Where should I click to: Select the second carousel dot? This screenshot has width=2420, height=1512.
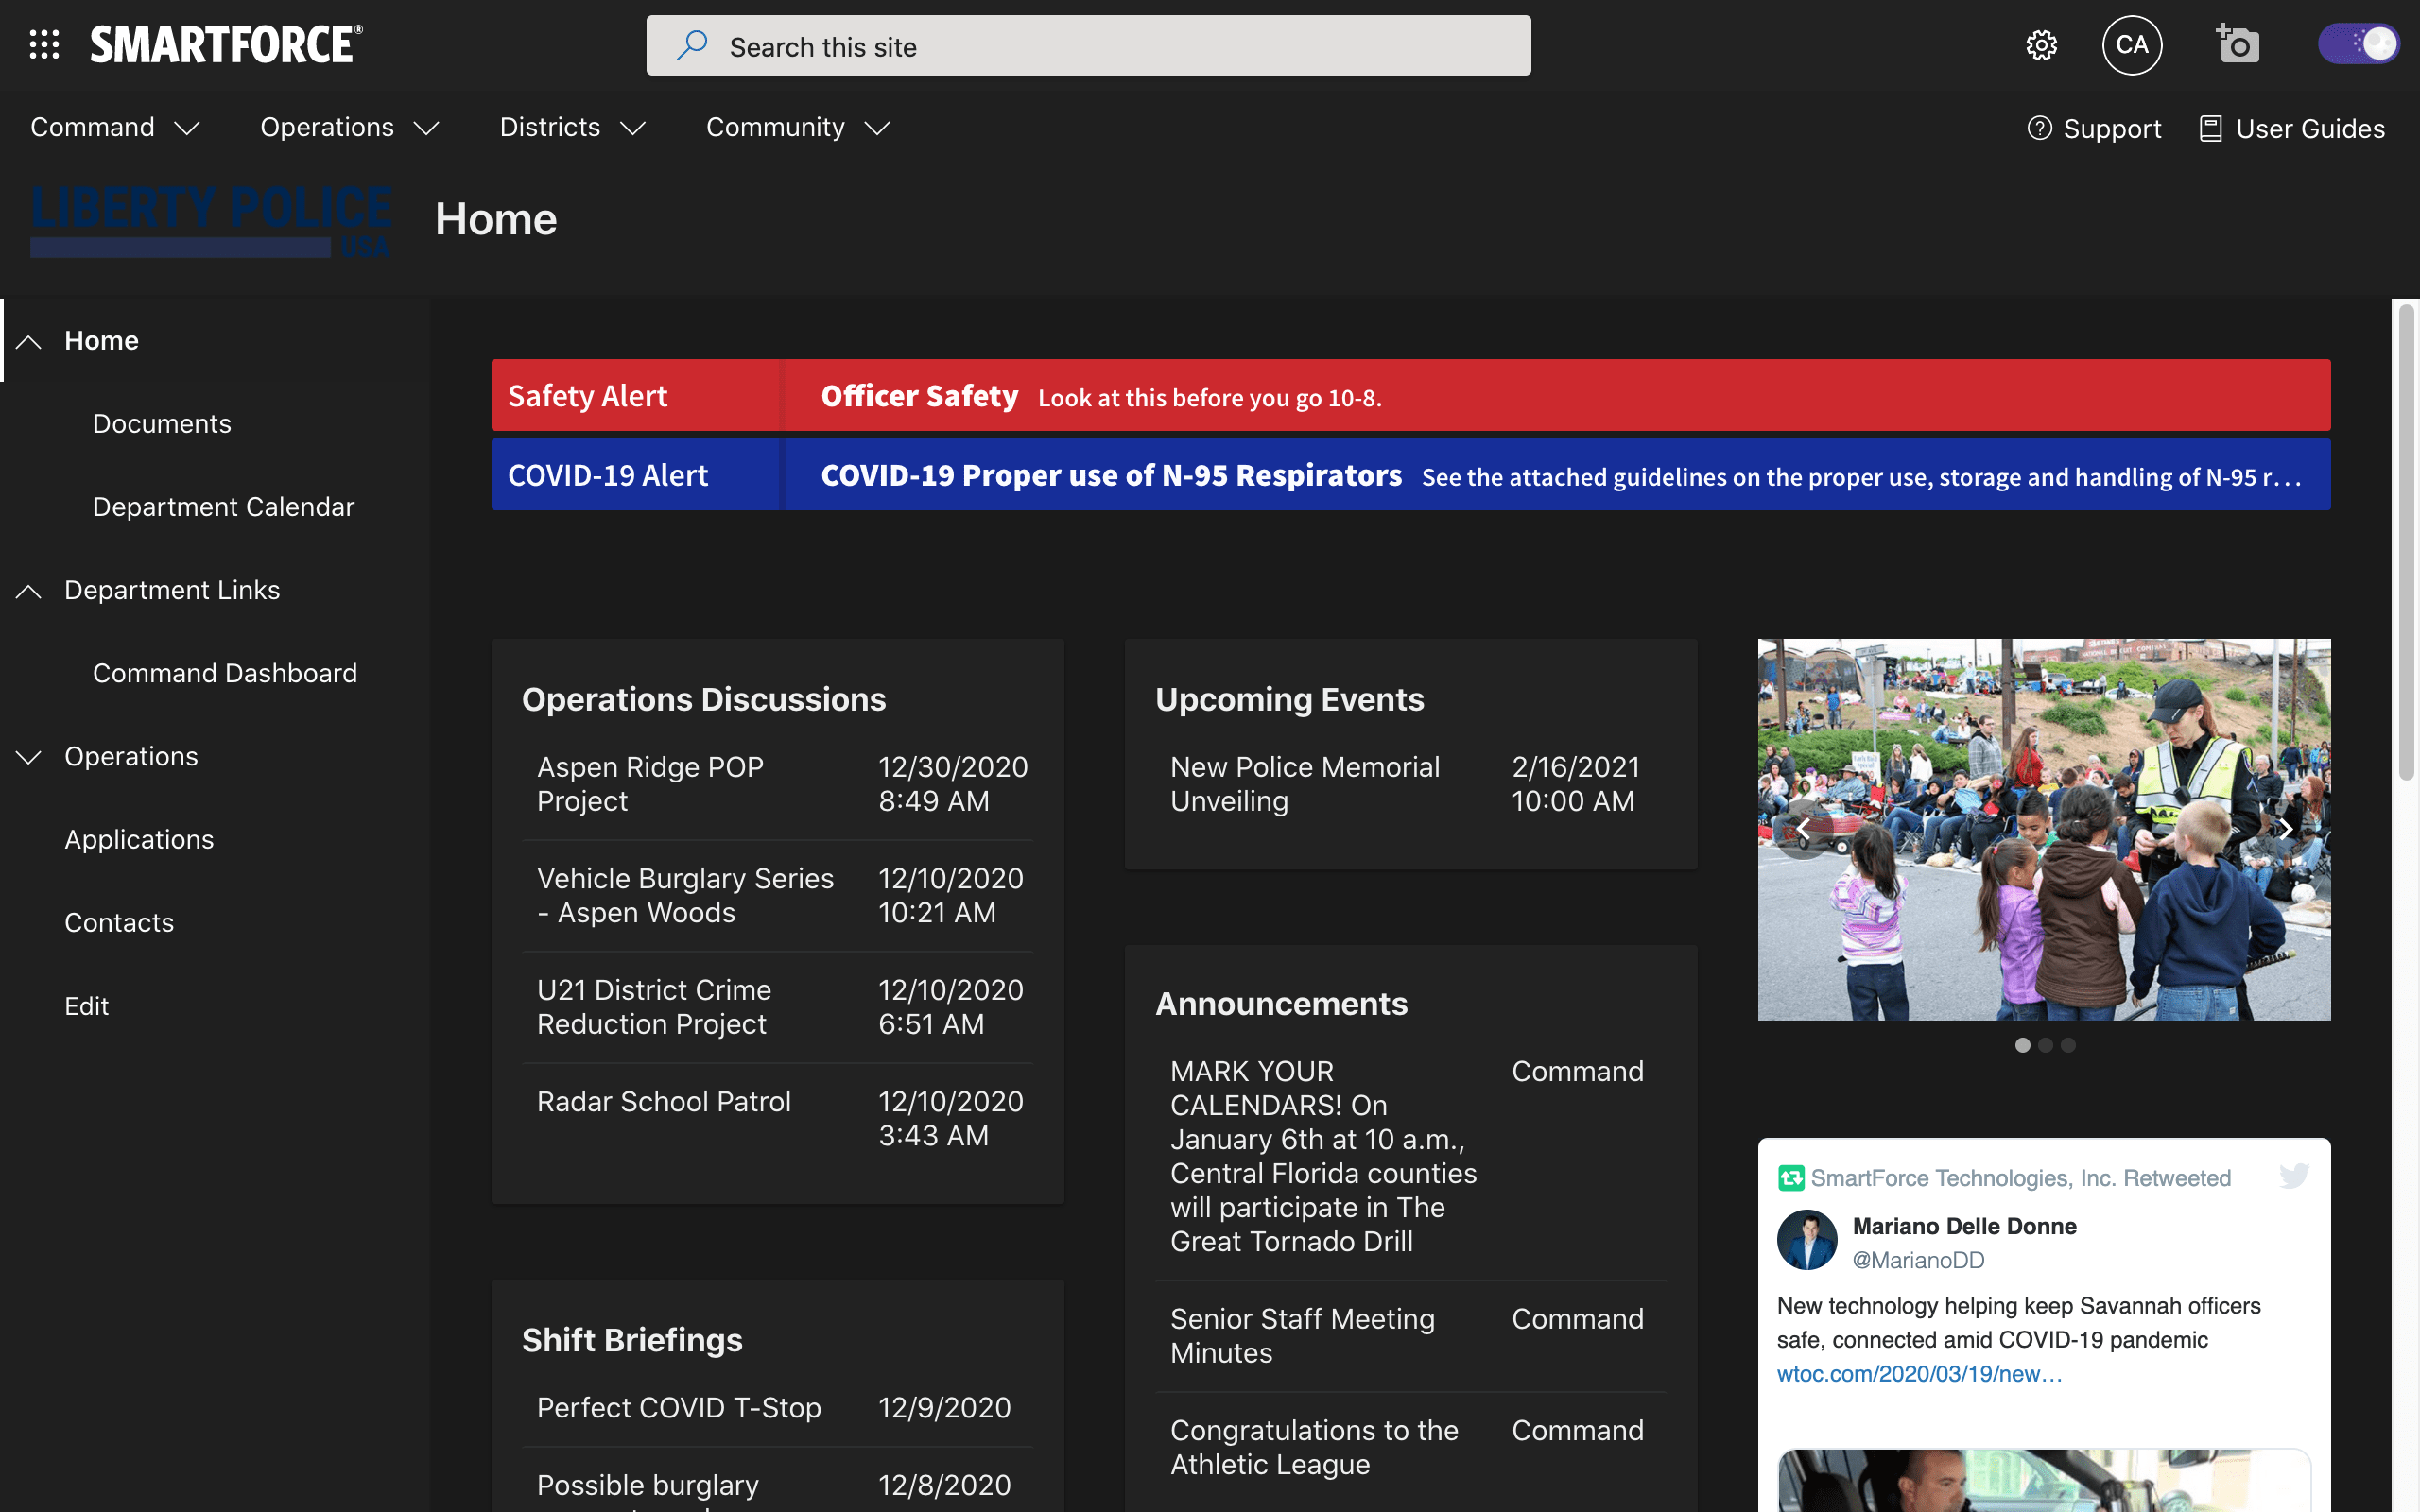[x=2045, y=1045]
